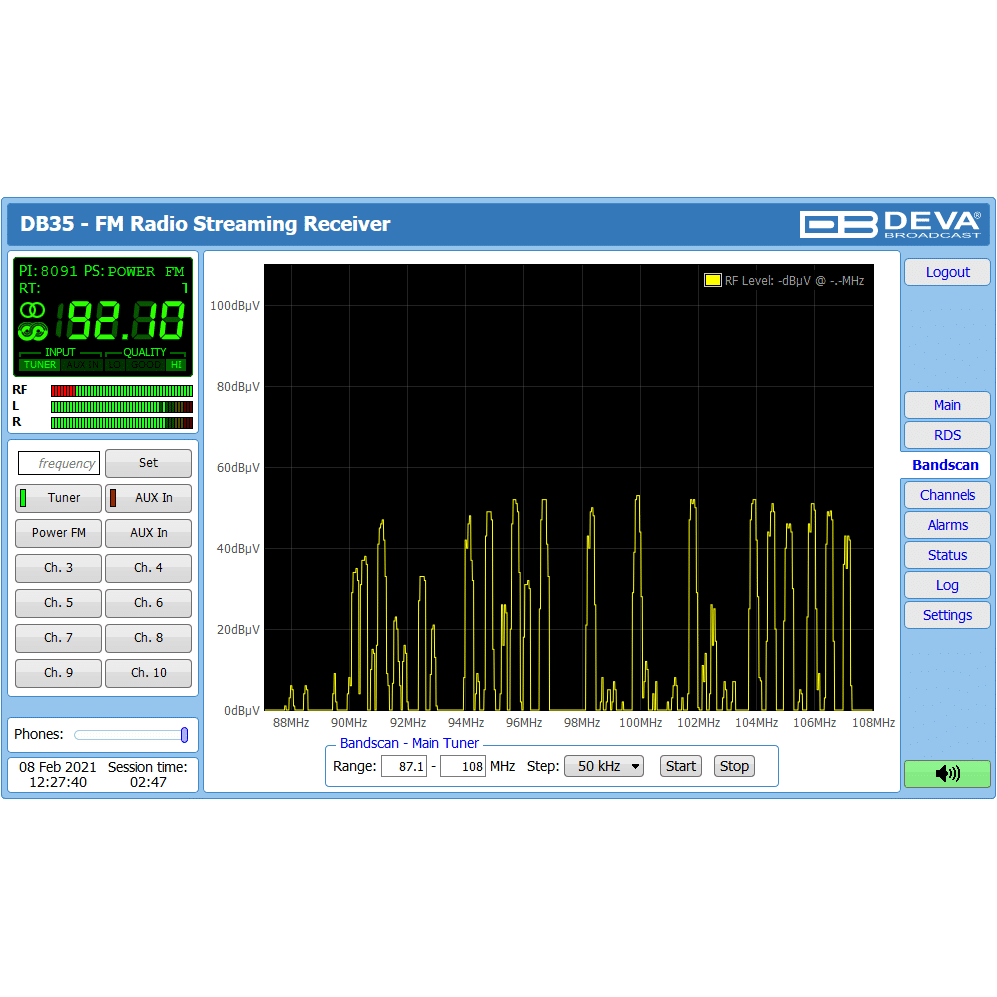Switch to the Bandscan tab
Viewport: 997px width, 997px height.
(945, 465)
